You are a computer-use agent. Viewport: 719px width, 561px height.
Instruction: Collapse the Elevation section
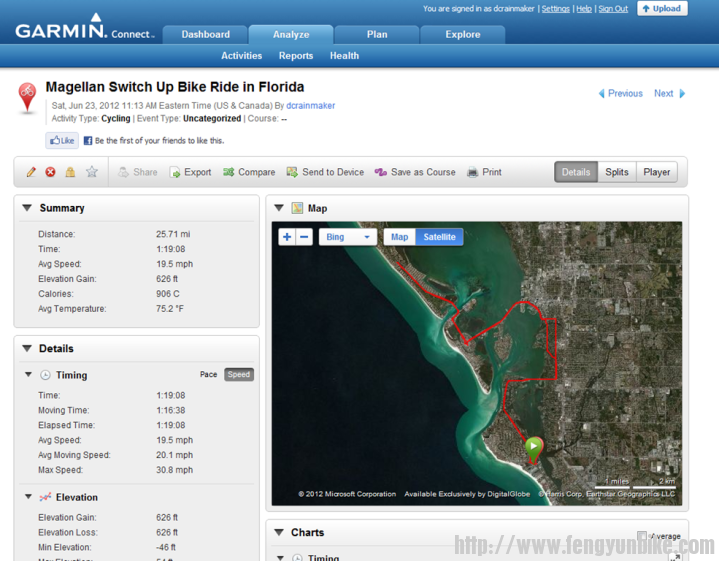[28, 497]
